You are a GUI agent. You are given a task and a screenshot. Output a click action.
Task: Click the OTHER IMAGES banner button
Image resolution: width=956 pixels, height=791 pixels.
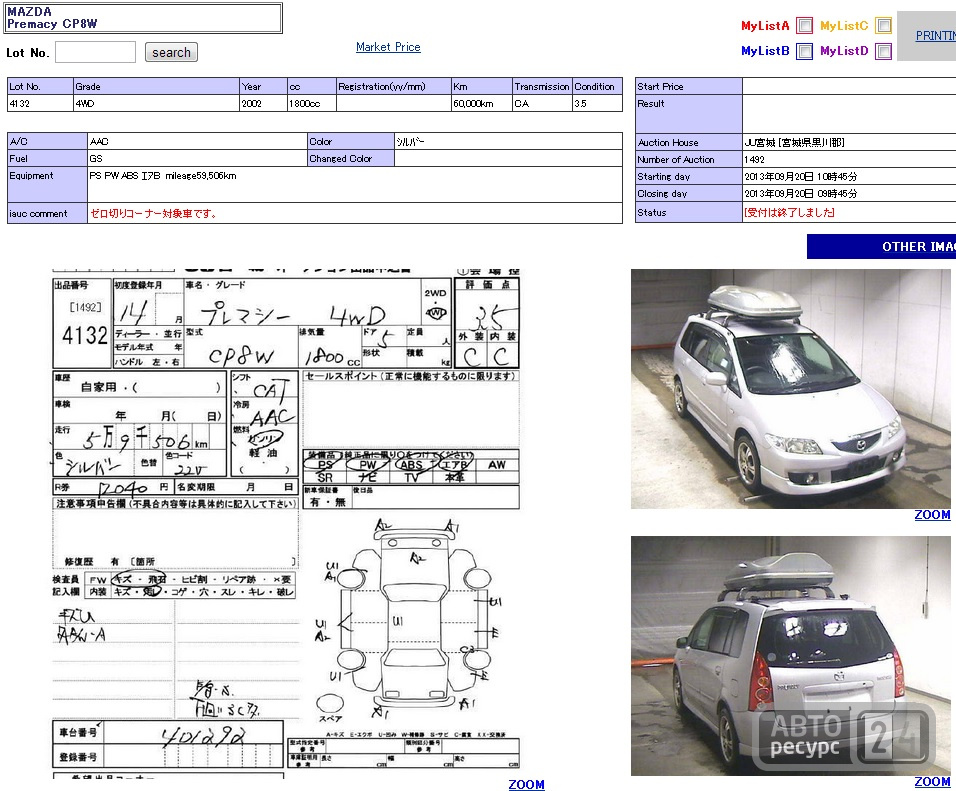click(882, 246)
